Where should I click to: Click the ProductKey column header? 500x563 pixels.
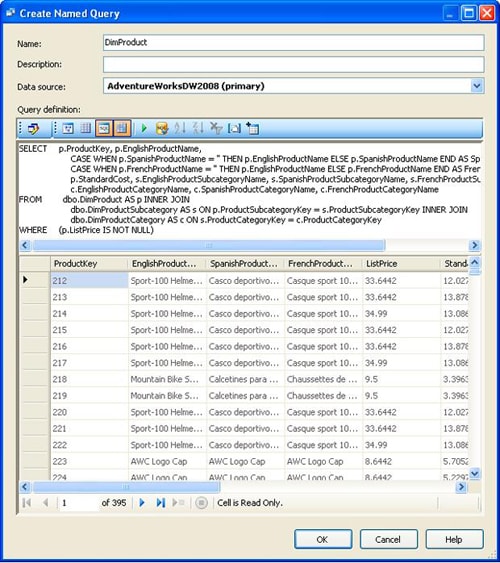89,264
